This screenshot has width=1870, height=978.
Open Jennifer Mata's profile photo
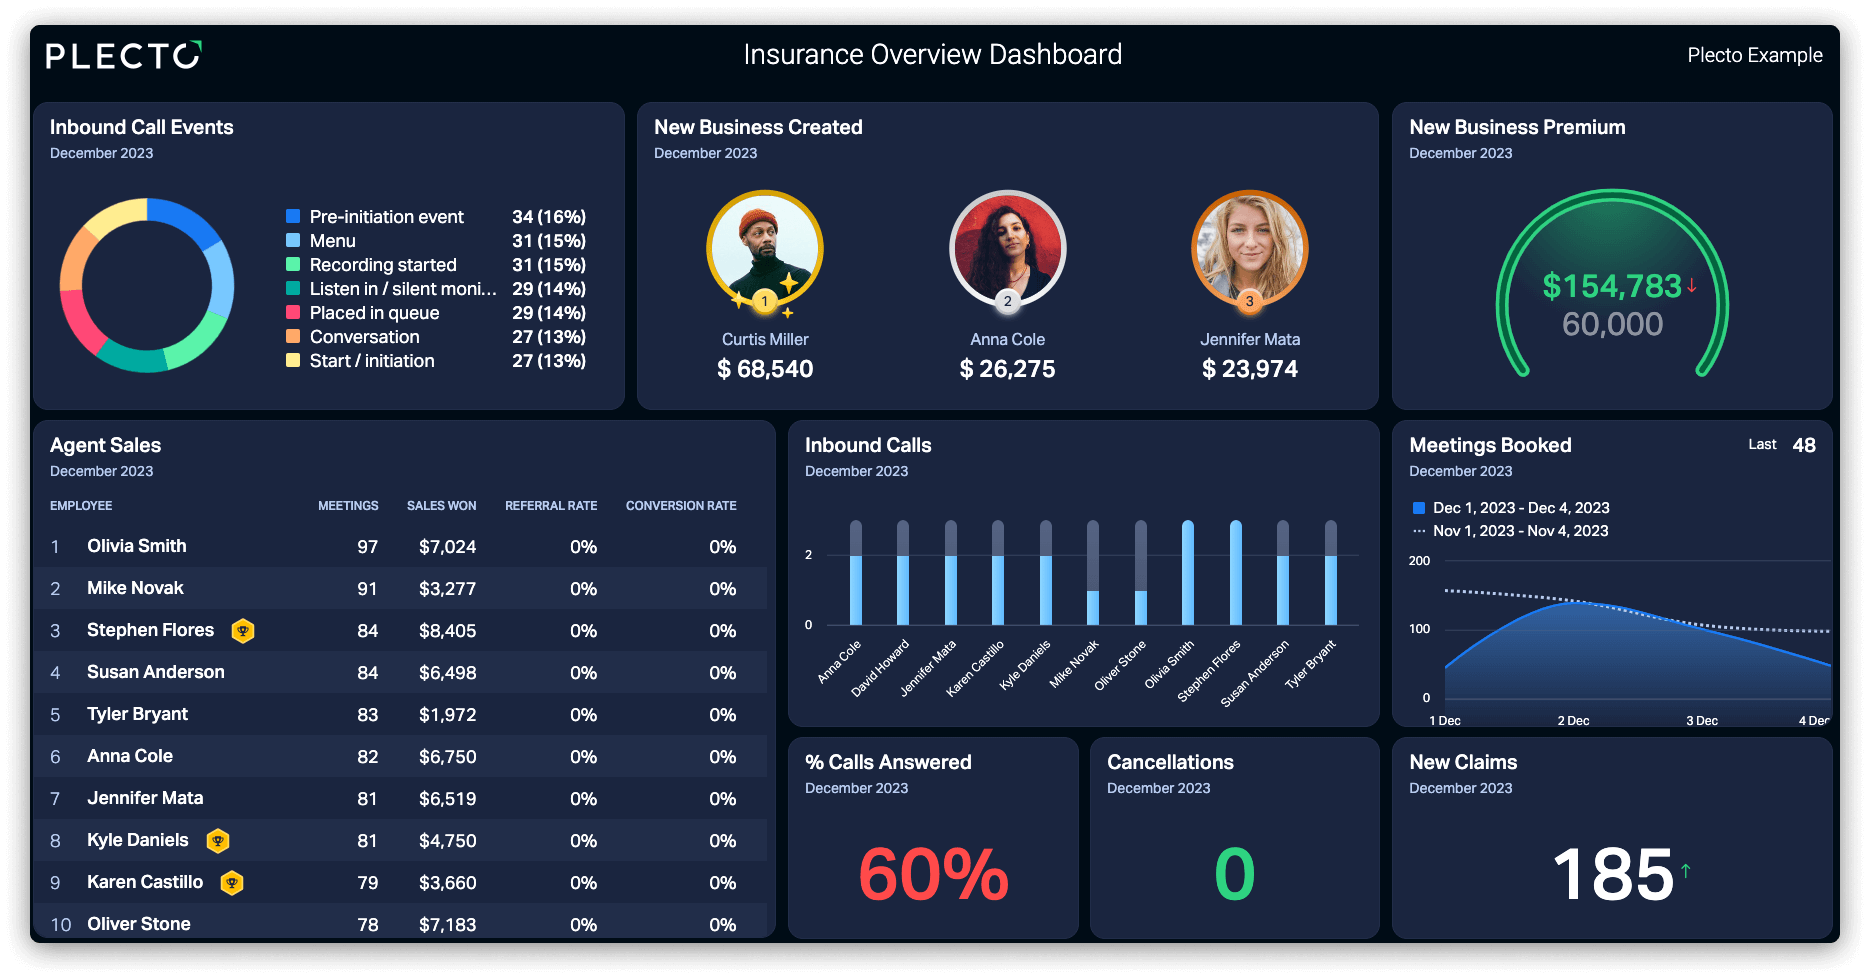(1249, 248)
